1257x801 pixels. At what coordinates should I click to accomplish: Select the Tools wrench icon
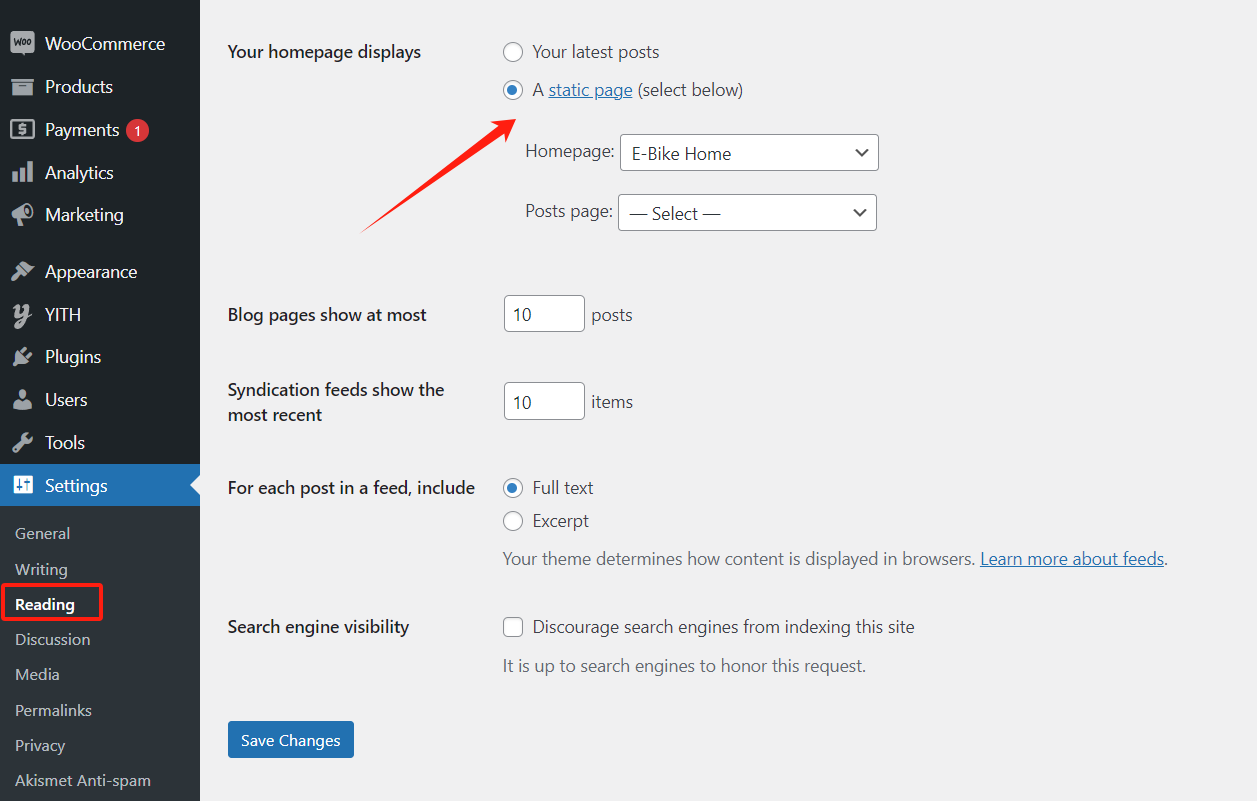pyautogui.click(x=24, y=442)
